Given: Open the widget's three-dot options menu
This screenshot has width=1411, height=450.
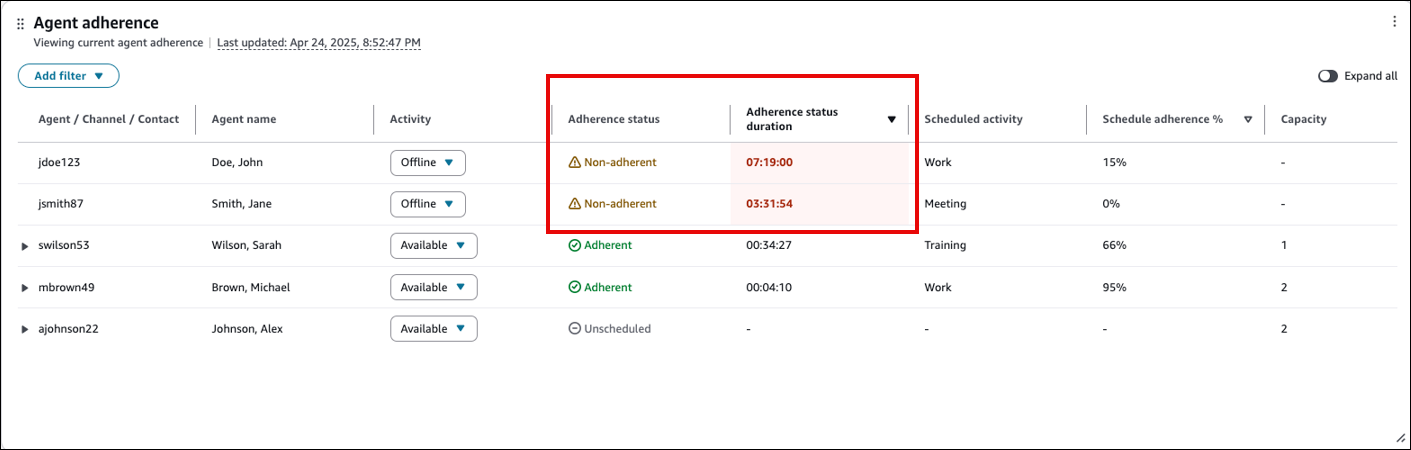Looking at the screenshot, I should coord(1394,22).
